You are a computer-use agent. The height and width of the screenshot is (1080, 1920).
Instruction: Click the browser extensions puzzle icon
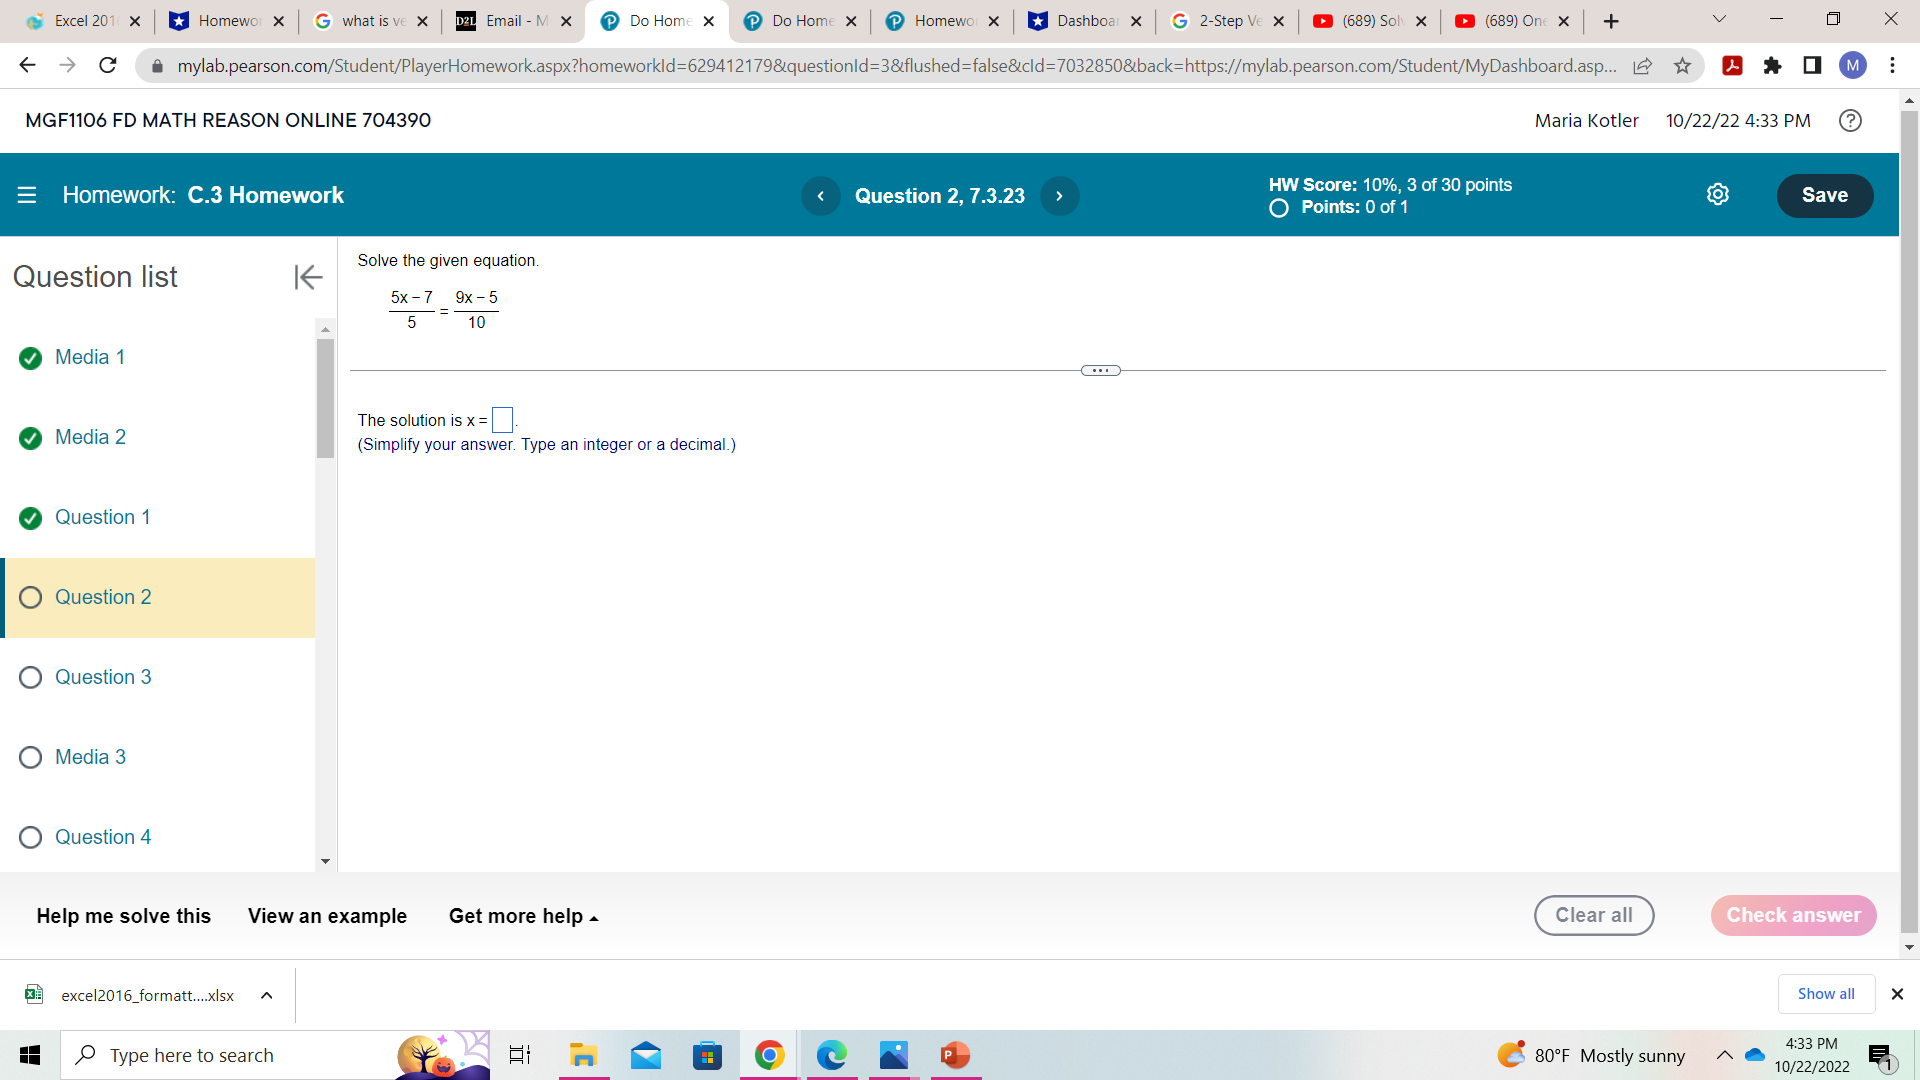(x=1774, y=65)
